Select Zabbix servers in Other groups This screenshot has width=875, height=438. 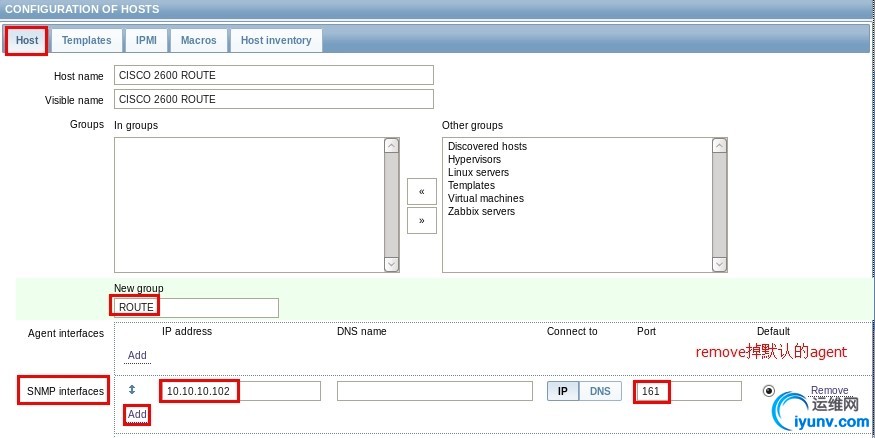(481, 211)
